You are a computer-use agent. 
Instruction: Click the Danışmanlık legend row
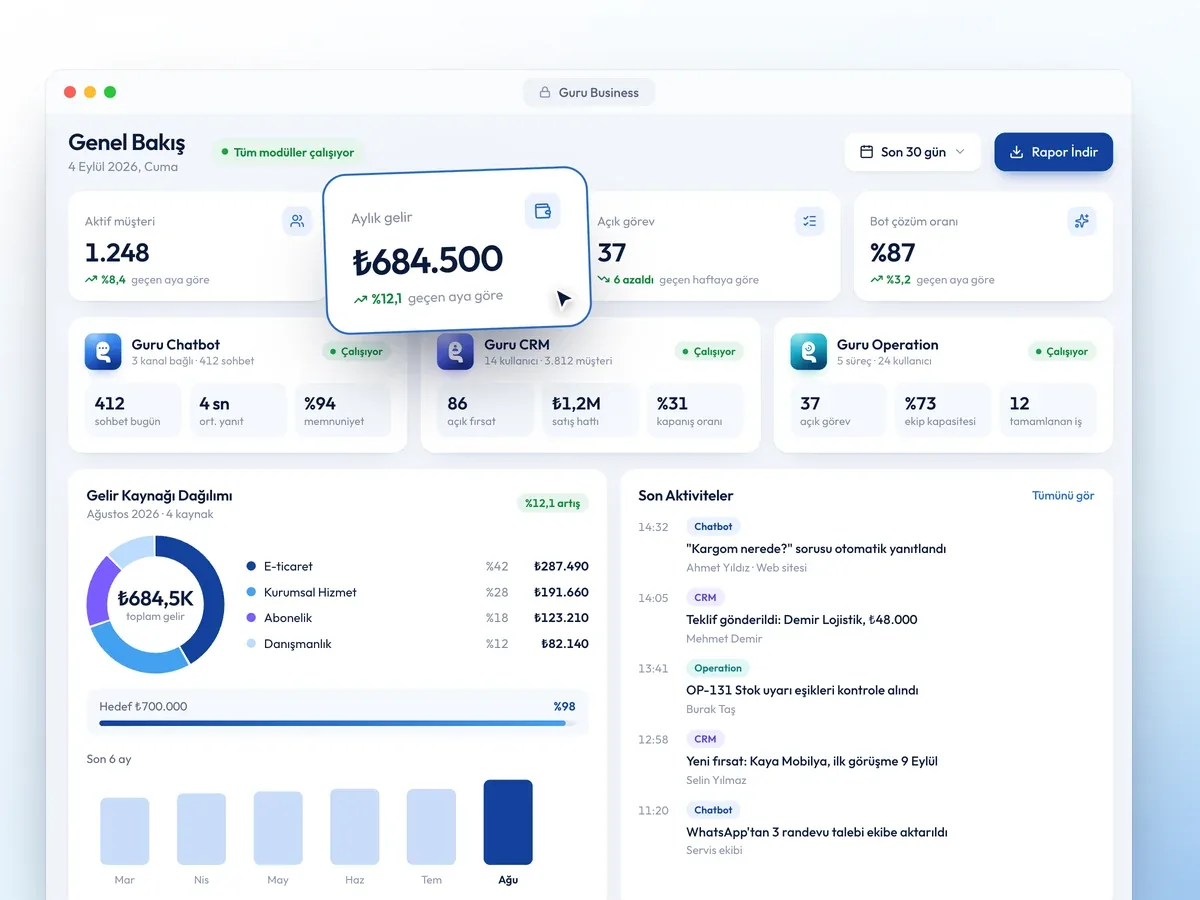coord(417,644)
